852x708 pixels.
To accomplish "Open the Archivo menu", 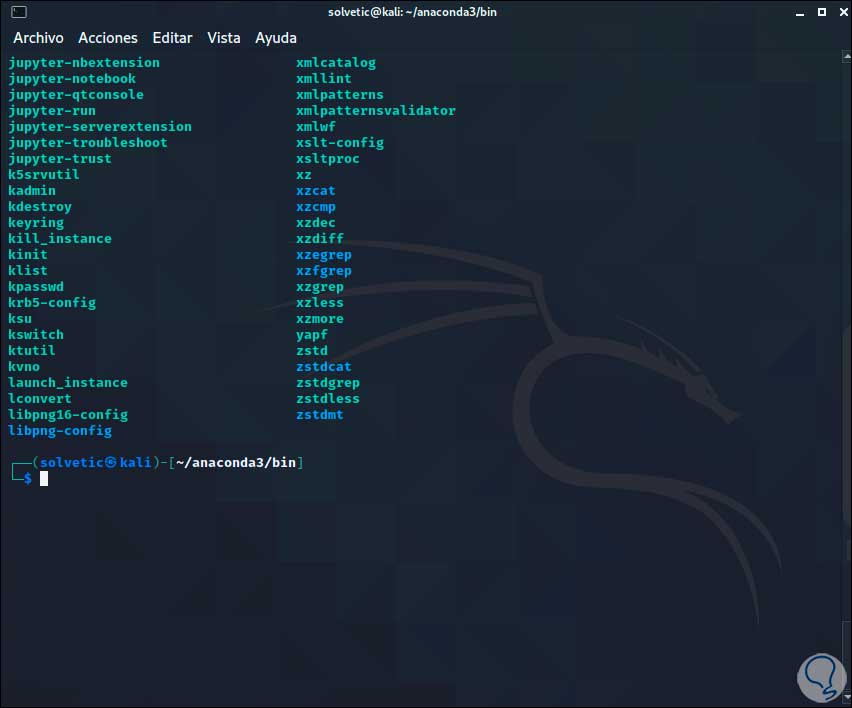I will 38,38.
